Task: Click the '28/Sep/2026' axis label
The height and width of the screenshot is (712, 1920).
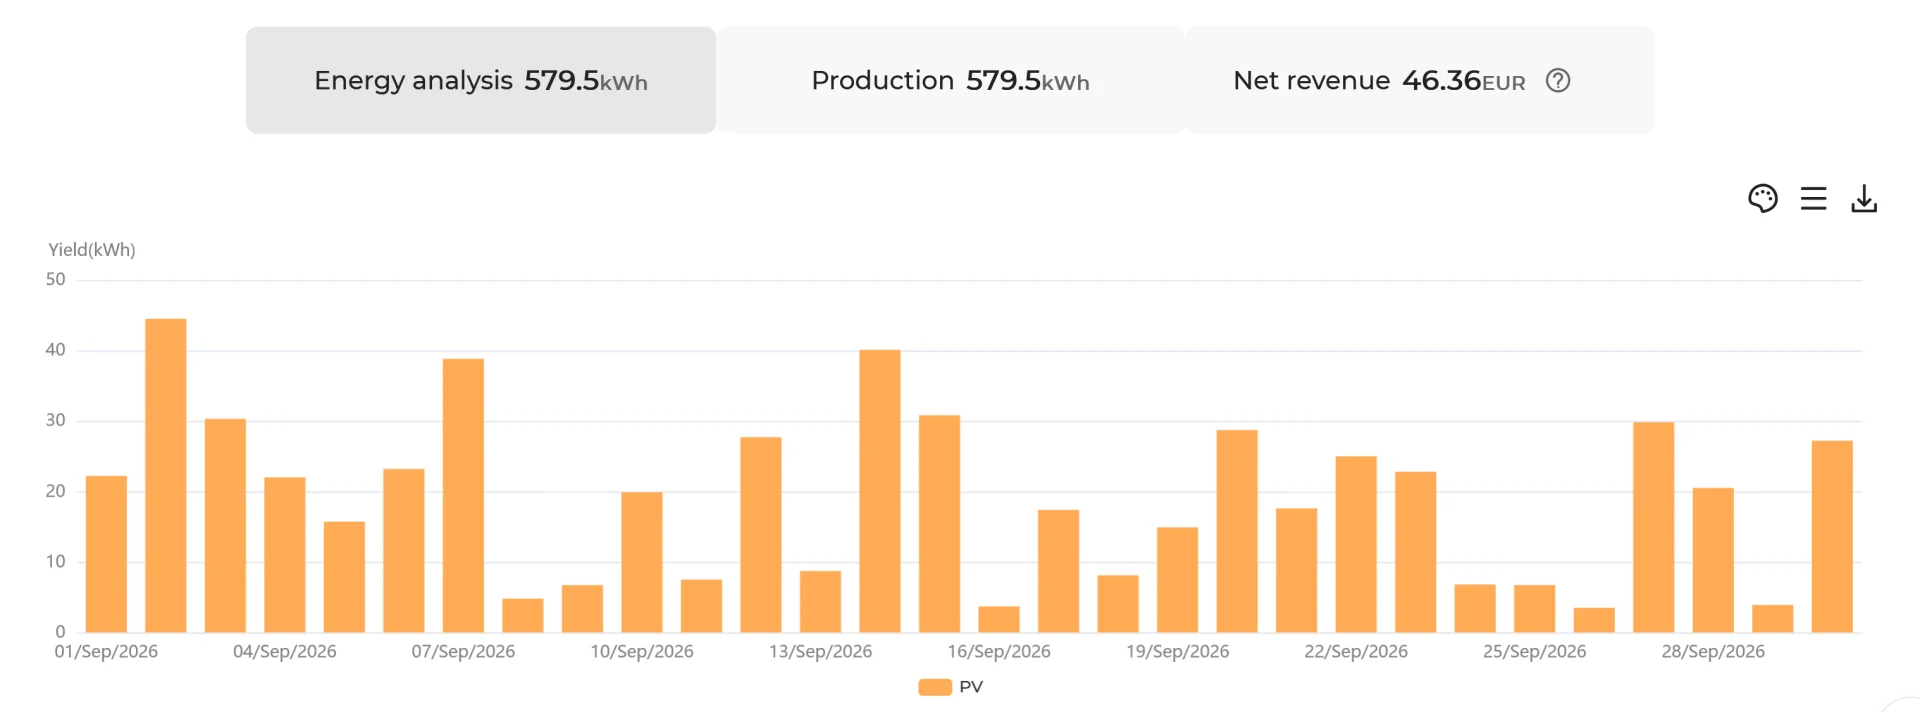Action: pos(1713,652)
